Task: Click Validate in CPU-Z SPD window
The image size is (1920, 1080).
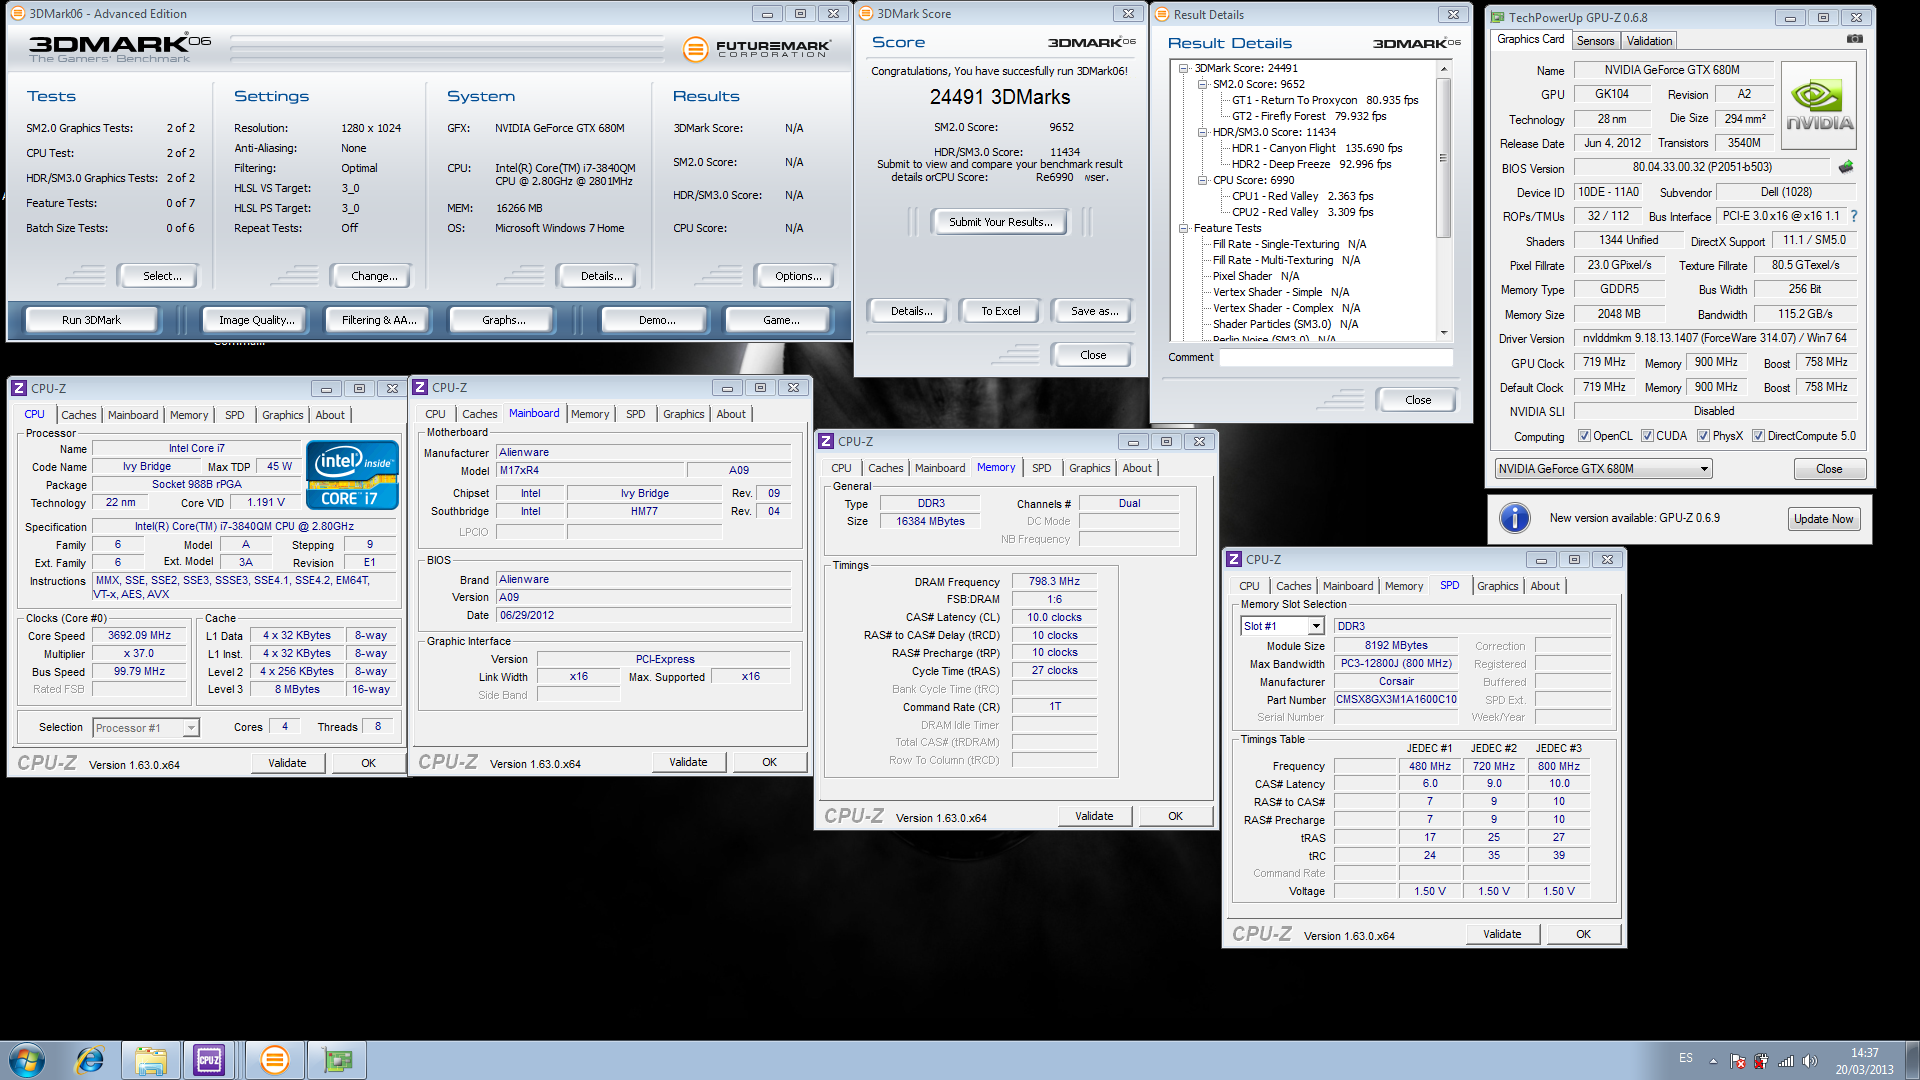Action: pos(1502,934)
